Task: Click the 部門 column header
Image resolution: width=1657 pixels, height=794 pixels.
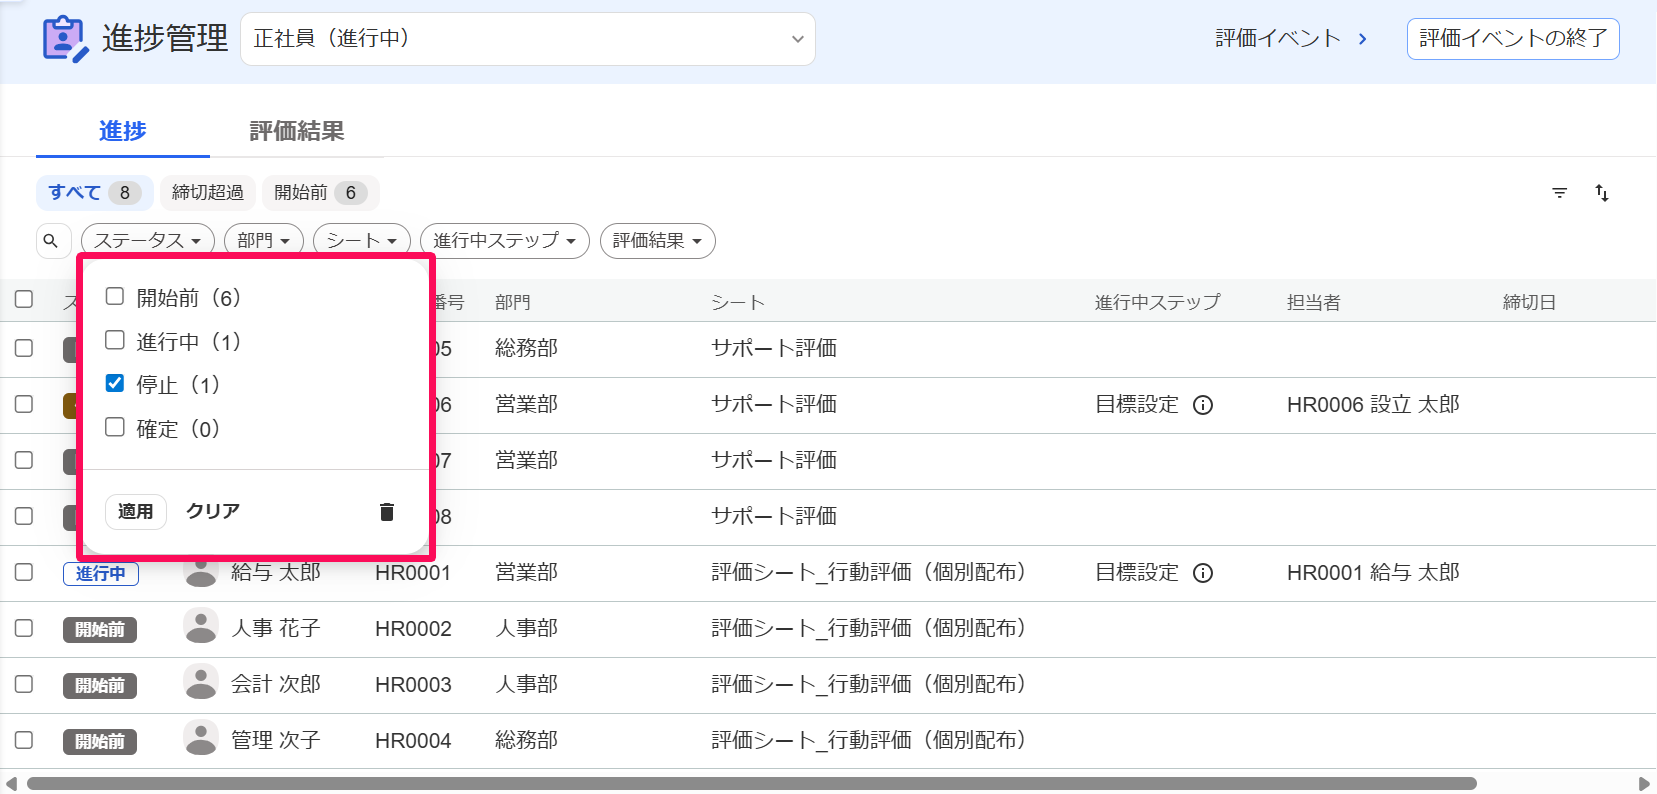Action: (513, 303)
